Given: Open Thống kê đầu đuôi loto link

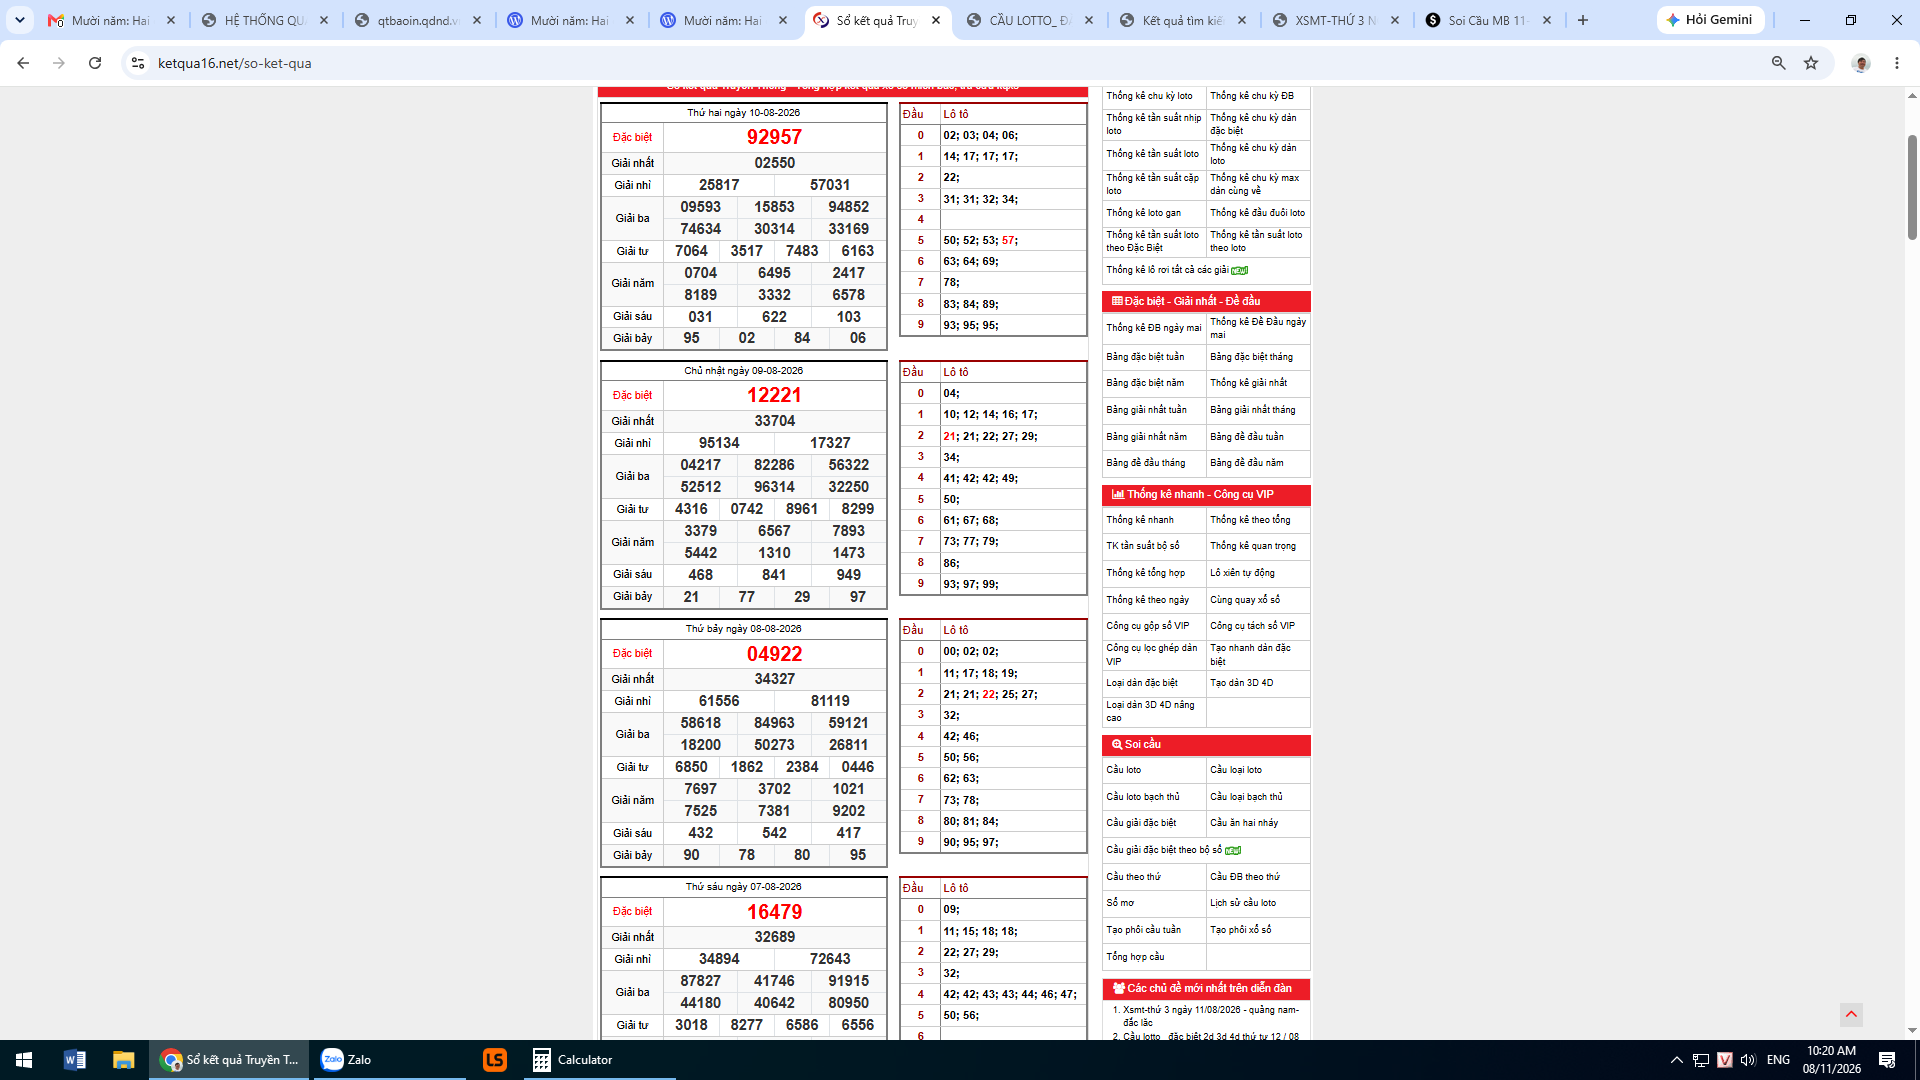Looking at the screenshot, I should coord(1257,213).
